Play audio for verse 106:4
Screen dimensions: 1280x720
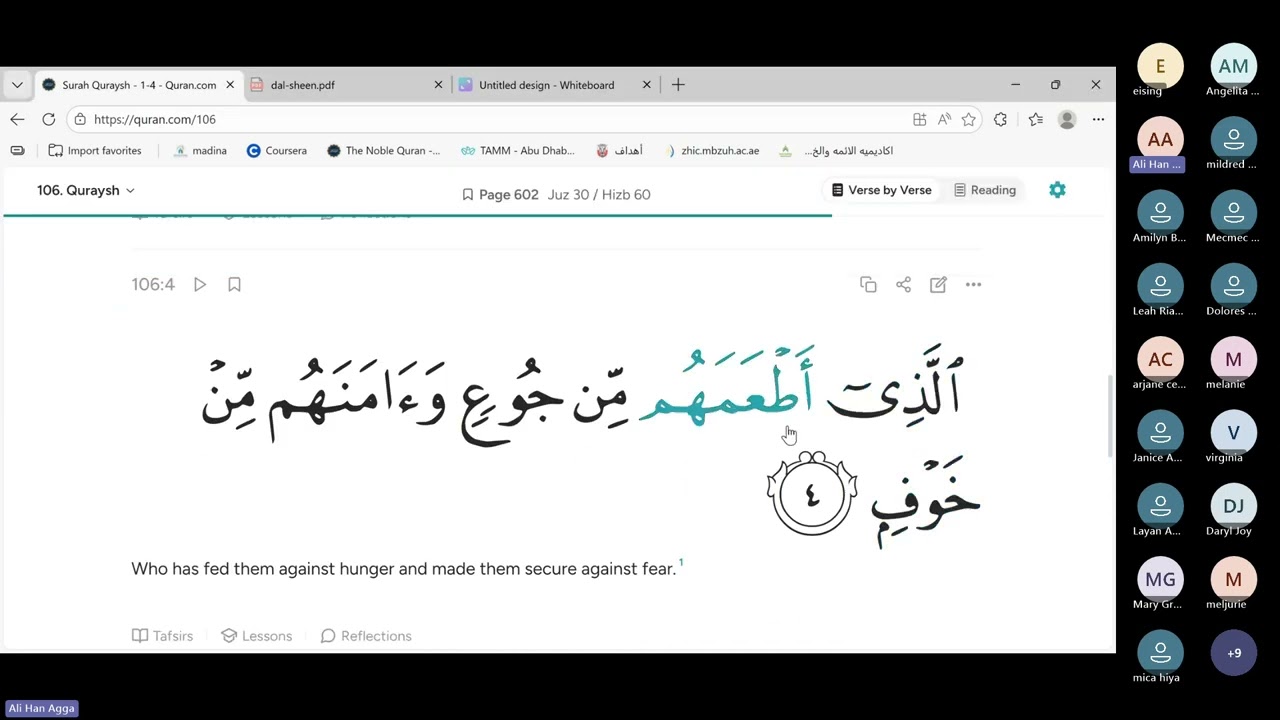point(200,284)
